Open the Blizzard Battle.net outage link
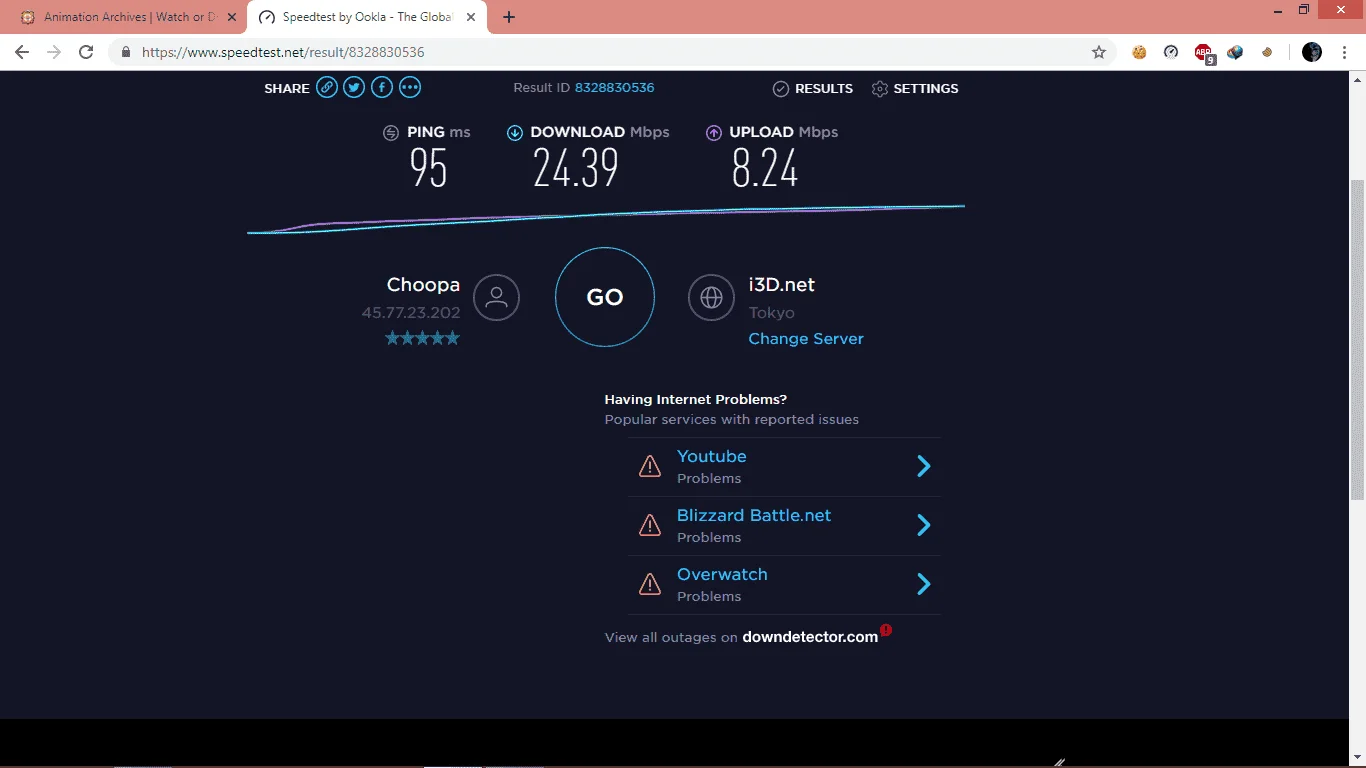1366x768 pixels. tap(754, 515)
